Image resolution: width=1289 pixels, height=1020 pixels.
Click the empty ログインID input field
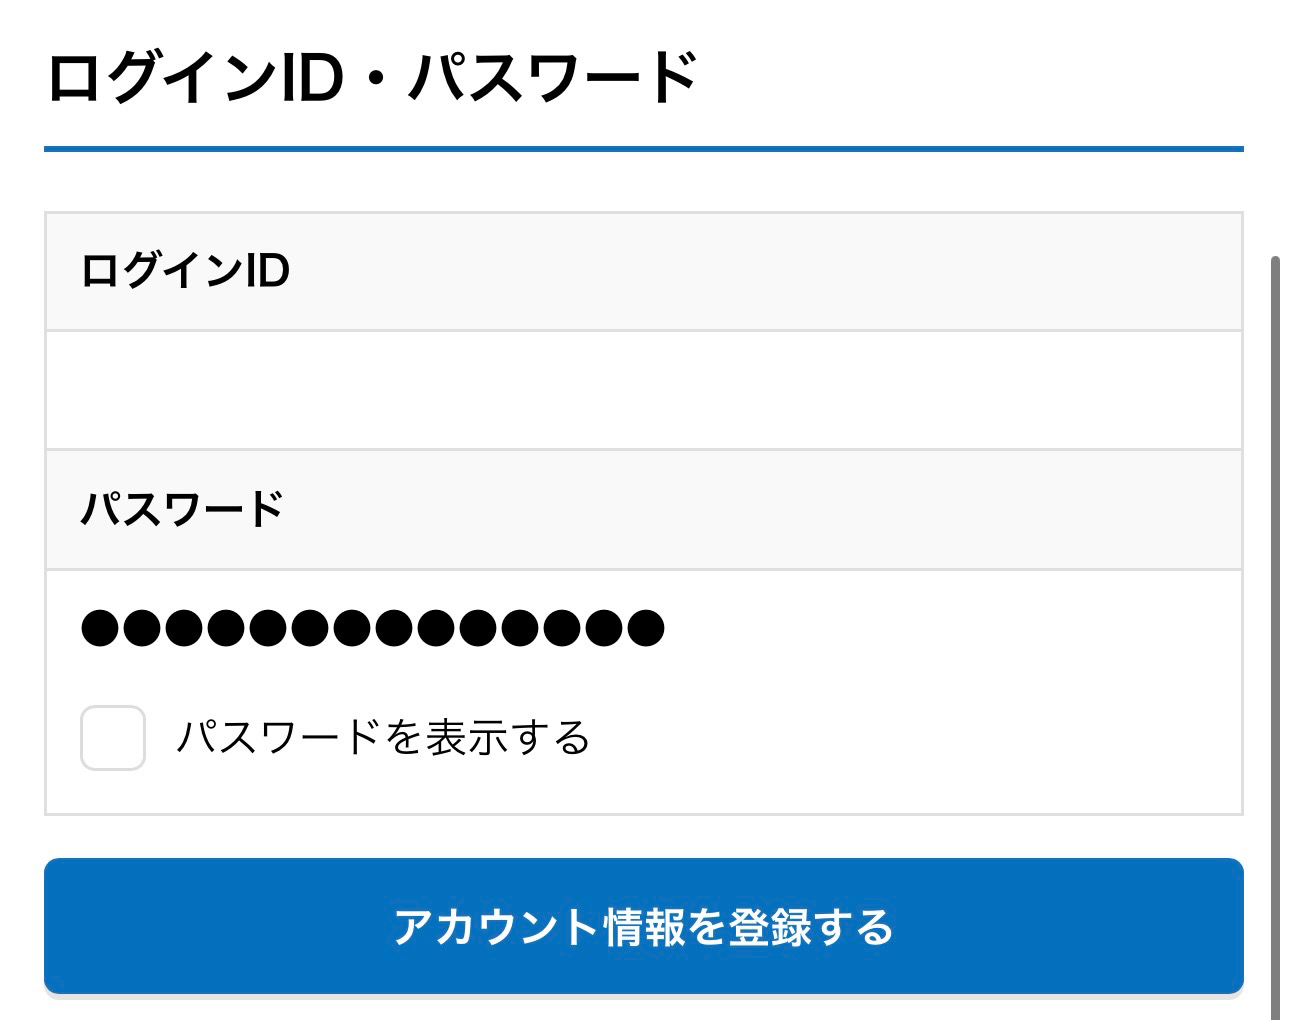pyautogui.click(x=643, y=390)
